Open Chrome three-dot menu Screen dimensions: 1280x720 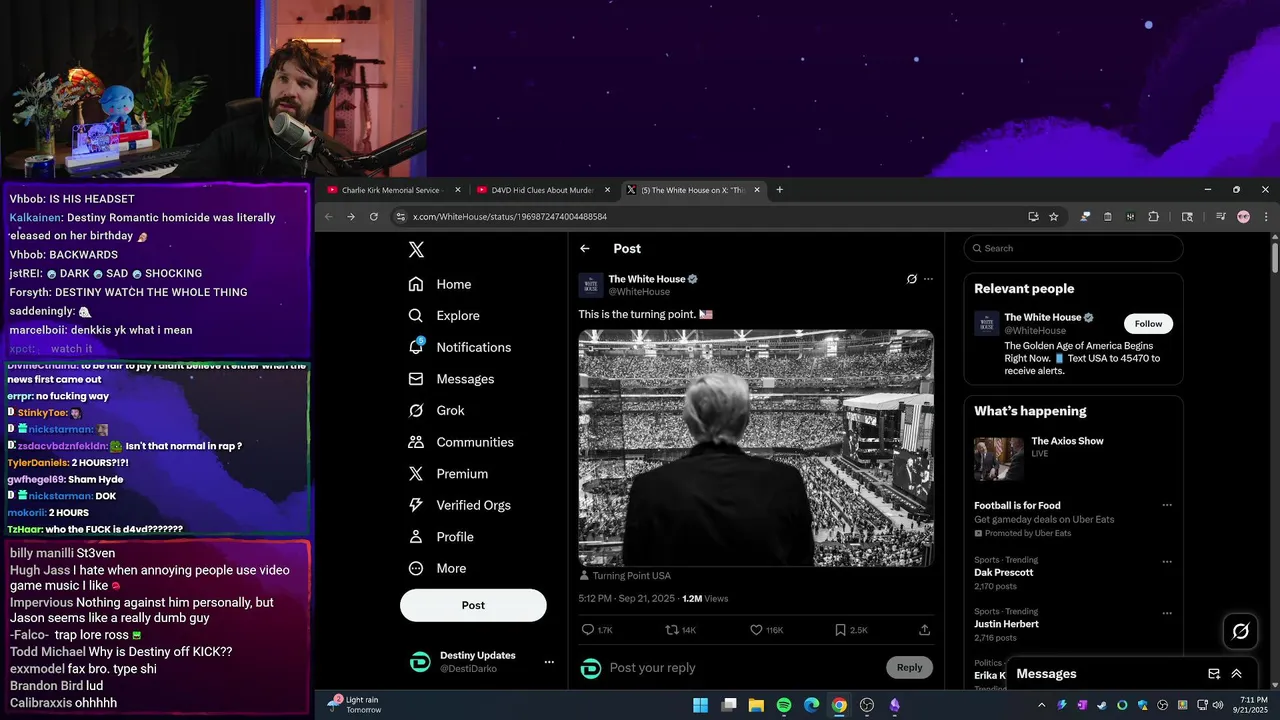pos(1266,216)
